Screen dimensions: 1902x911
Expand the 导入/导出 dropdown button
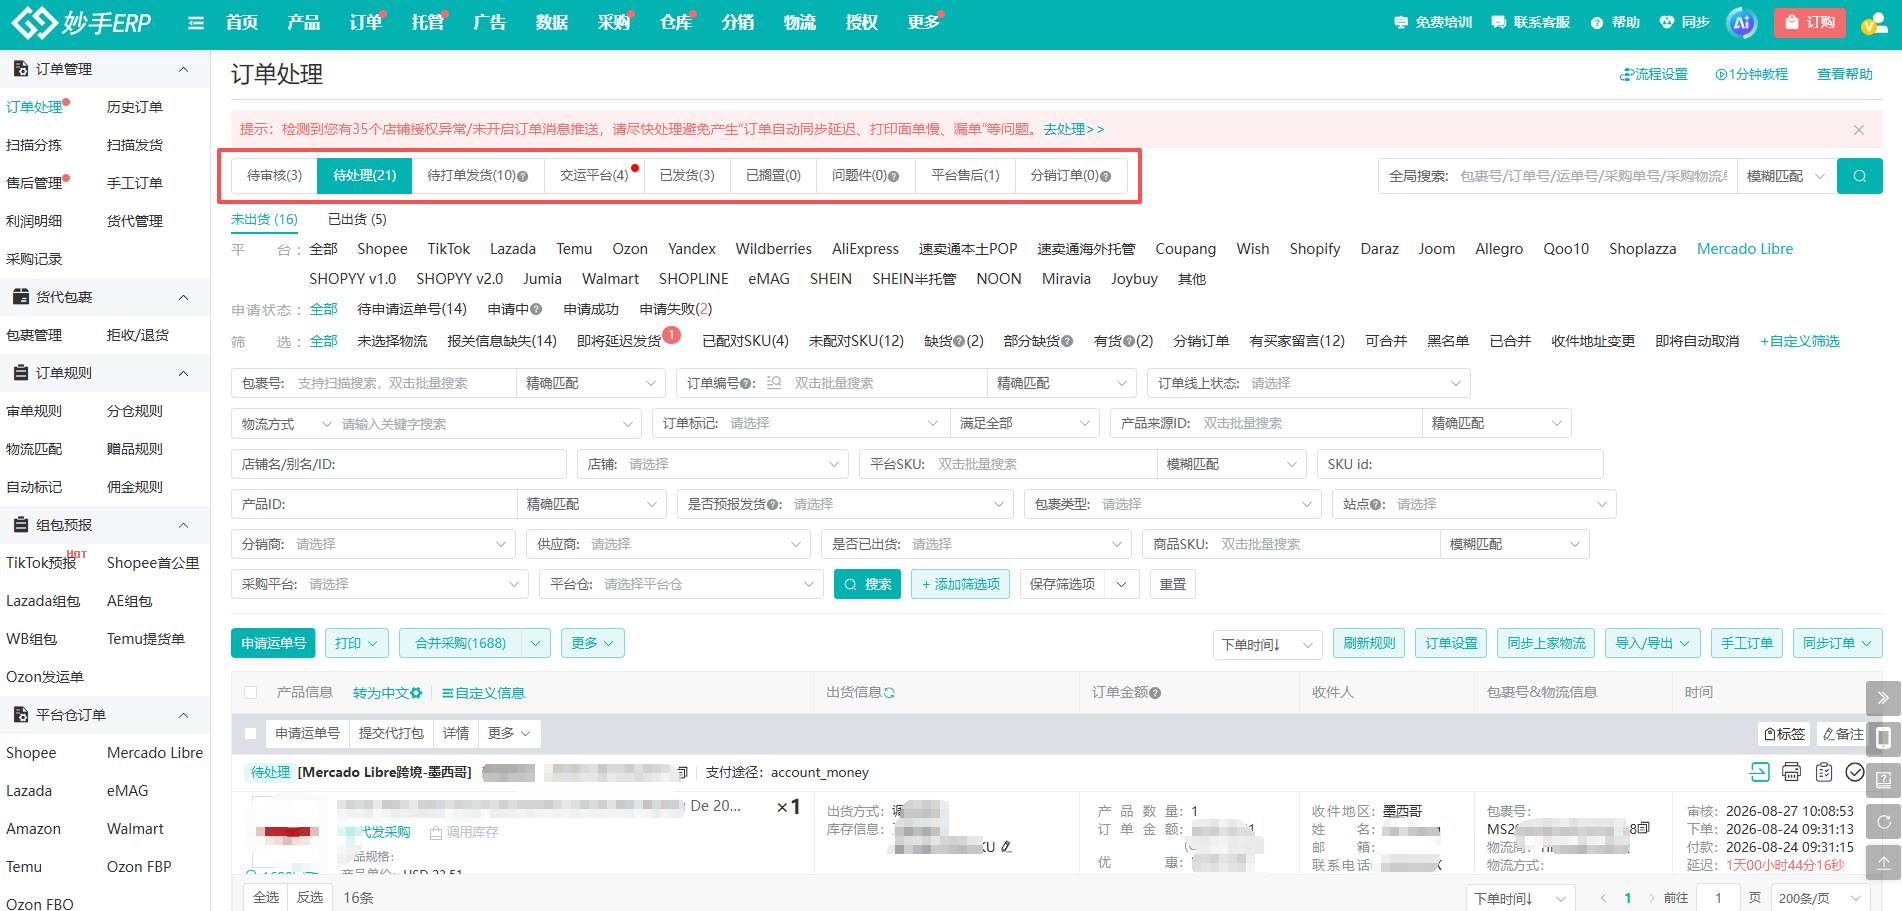click(x=1652, y=643)
